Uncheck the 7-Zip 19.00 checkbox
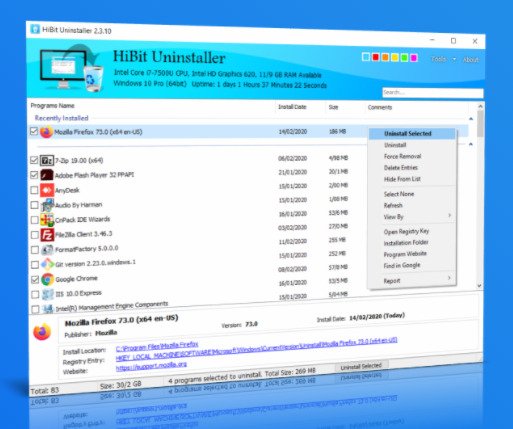The image size is (513, 429). pos(34,160)
